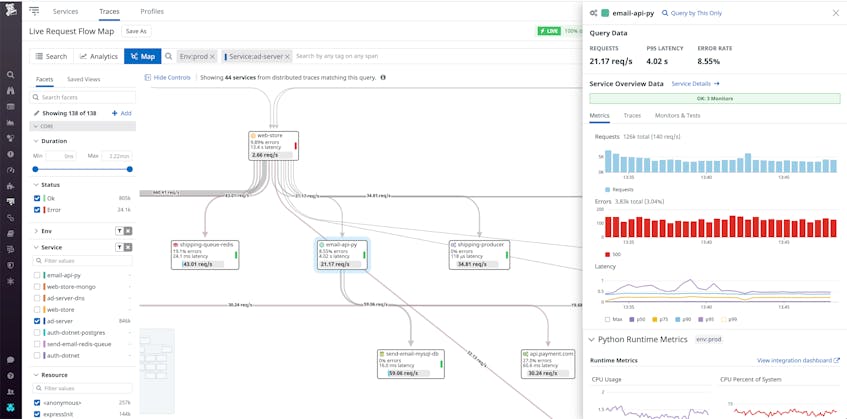847x419 pixels.
Task: Open the user account icon at sidebar bottom
Action: pos(11,407)
